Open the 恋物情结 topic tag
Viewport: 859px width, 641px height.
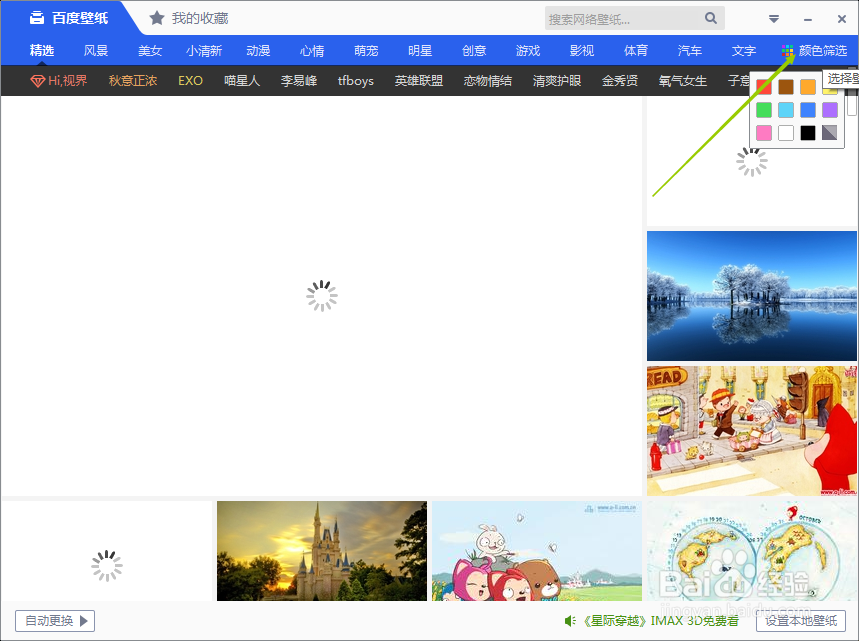(488, 81)
